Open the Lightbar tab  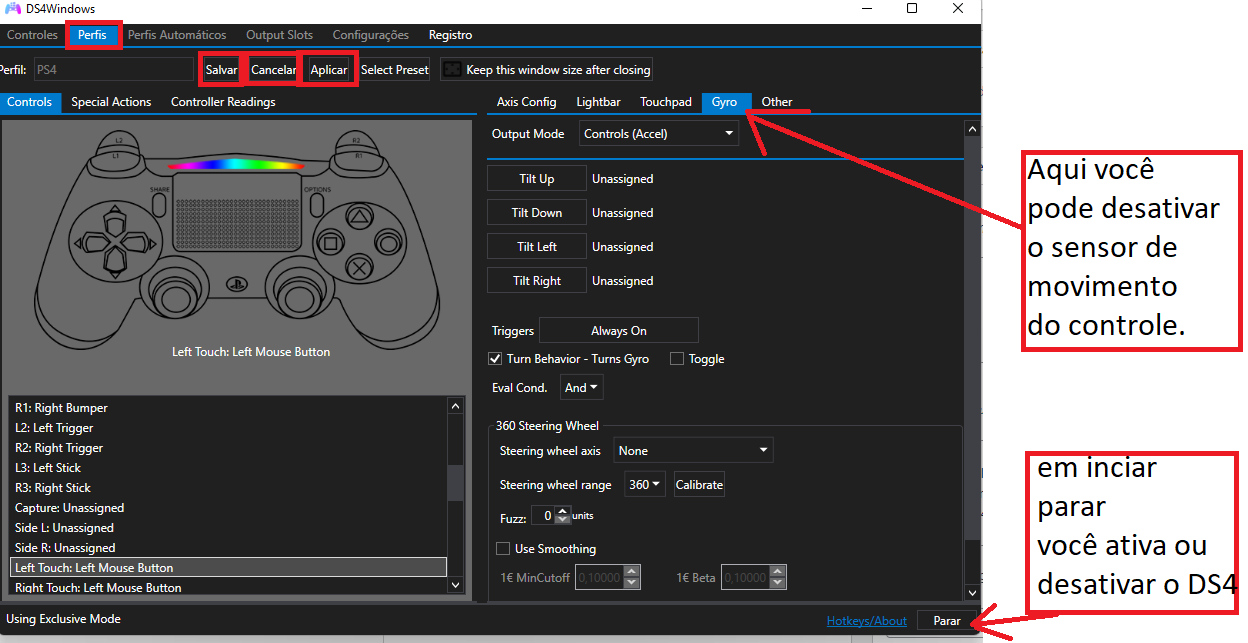pyautogui.click(x=598, y=102)
